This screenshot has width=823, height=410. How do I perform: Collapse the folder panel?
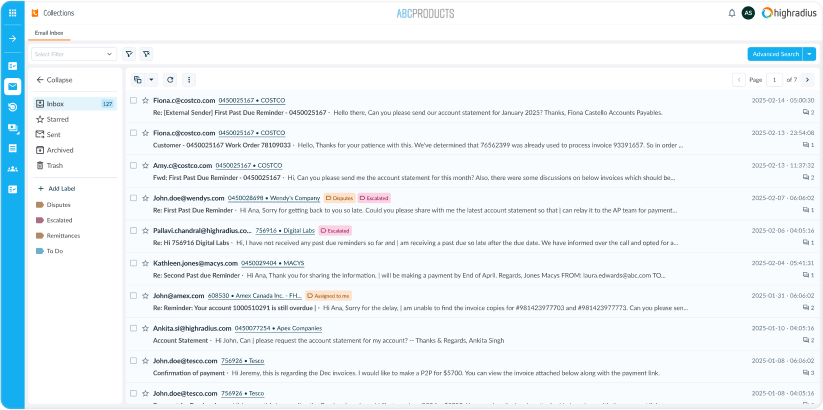[x=54, y=80]
